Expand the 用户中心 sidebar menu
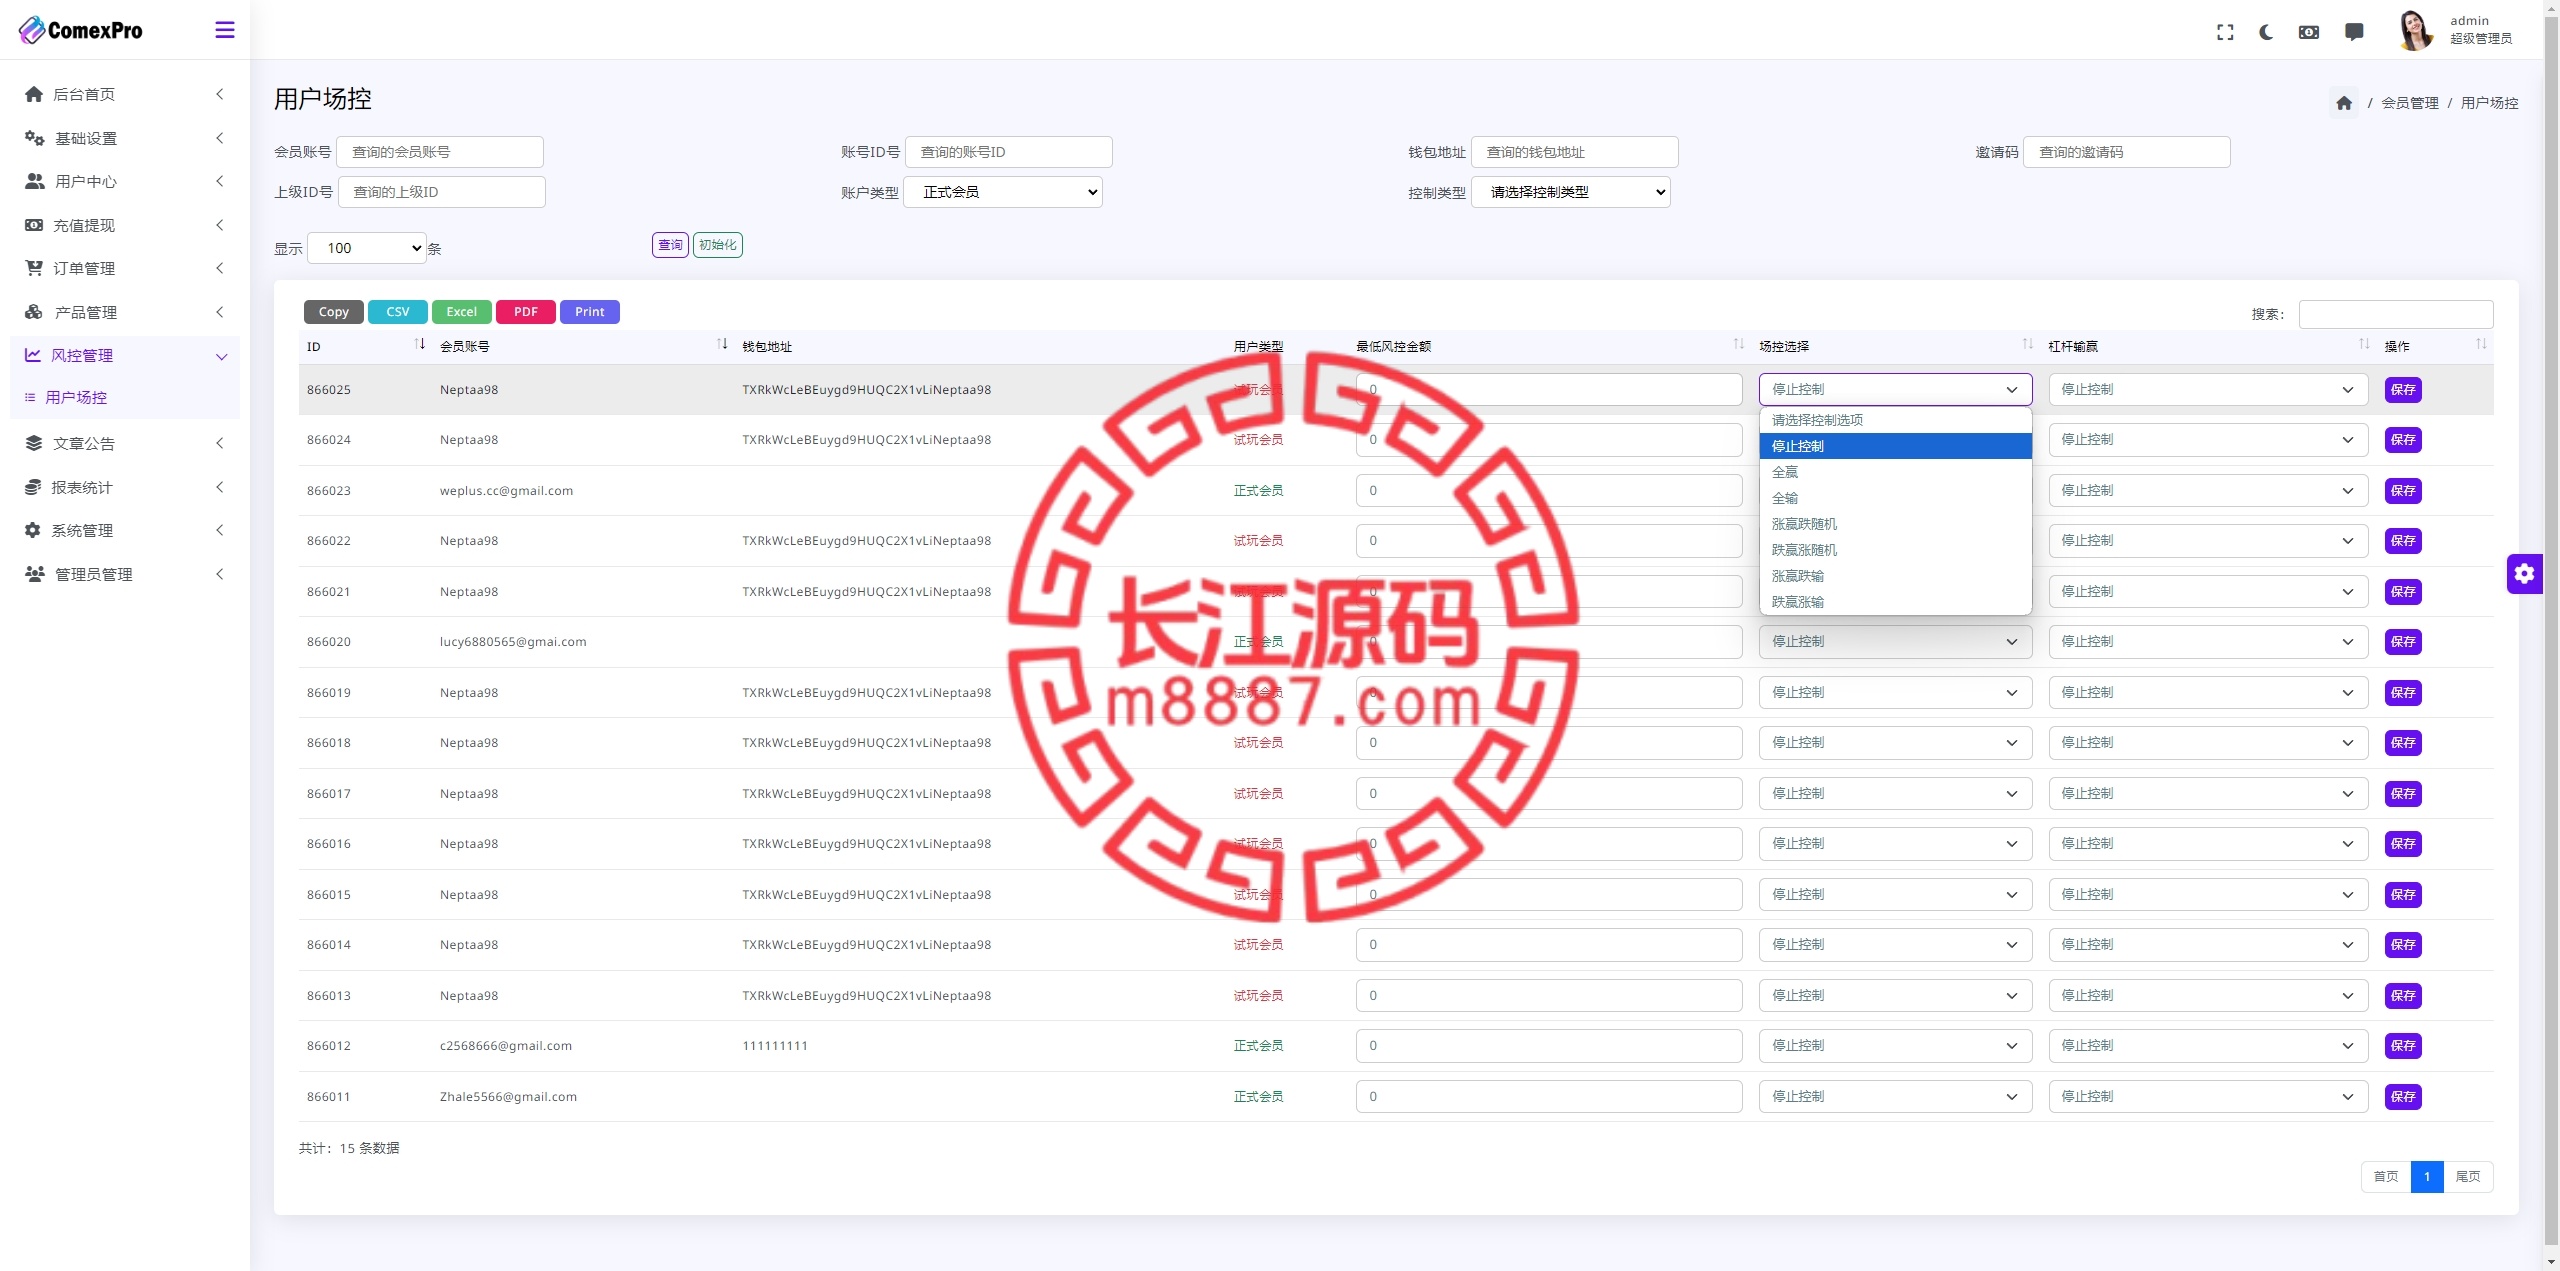Screen dimensions: 2560x1271 point(125,181)
